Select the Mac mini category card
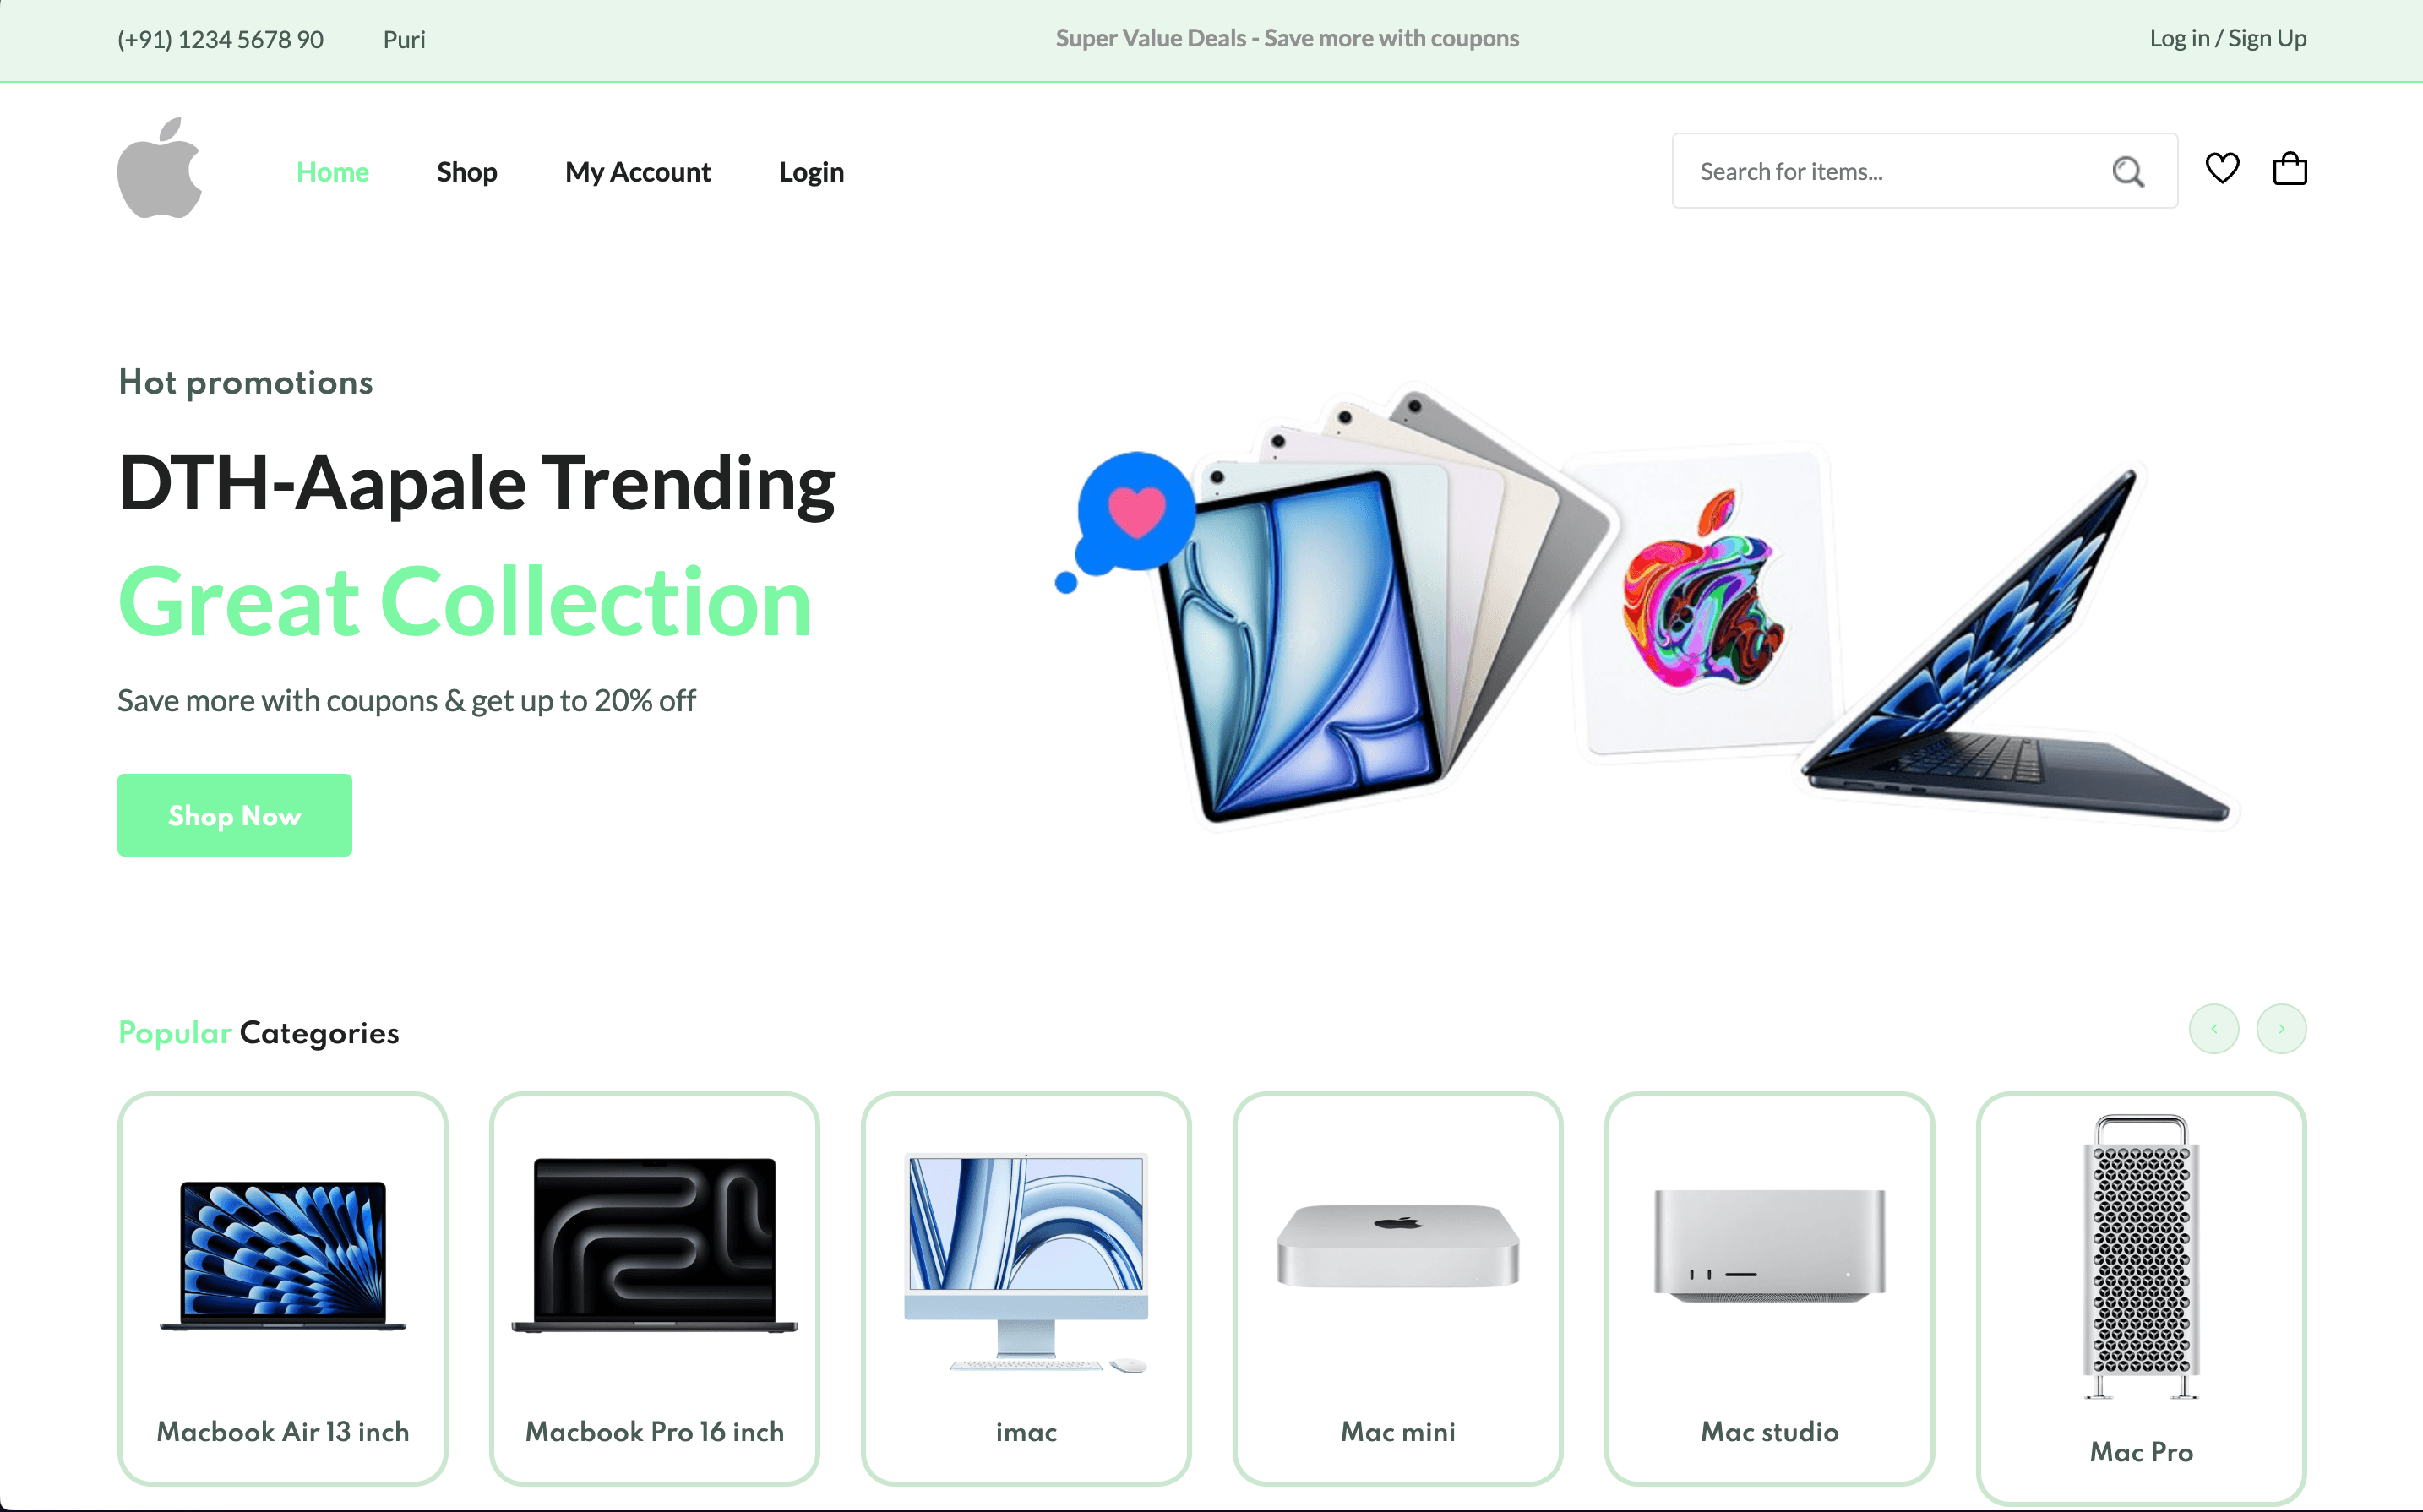2423x1512 pixels. tap(1398, 1289)
